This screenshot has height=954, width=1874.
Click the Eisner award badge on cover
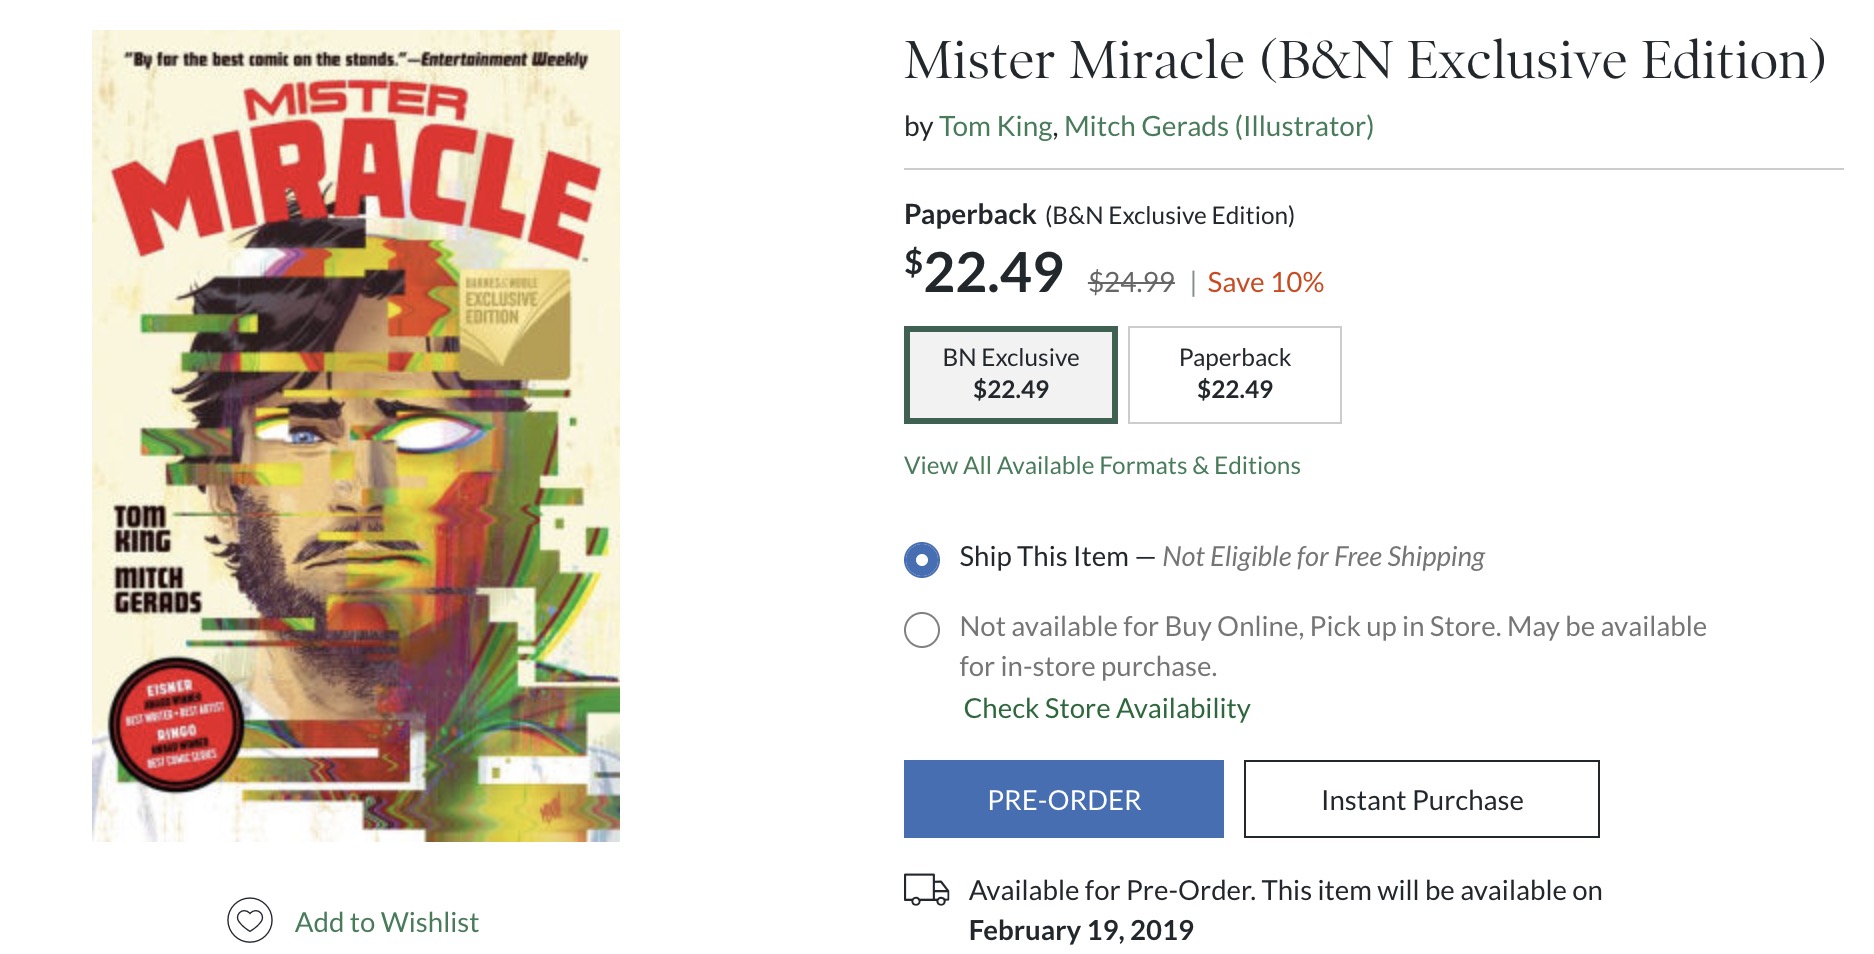click(176, 724)
